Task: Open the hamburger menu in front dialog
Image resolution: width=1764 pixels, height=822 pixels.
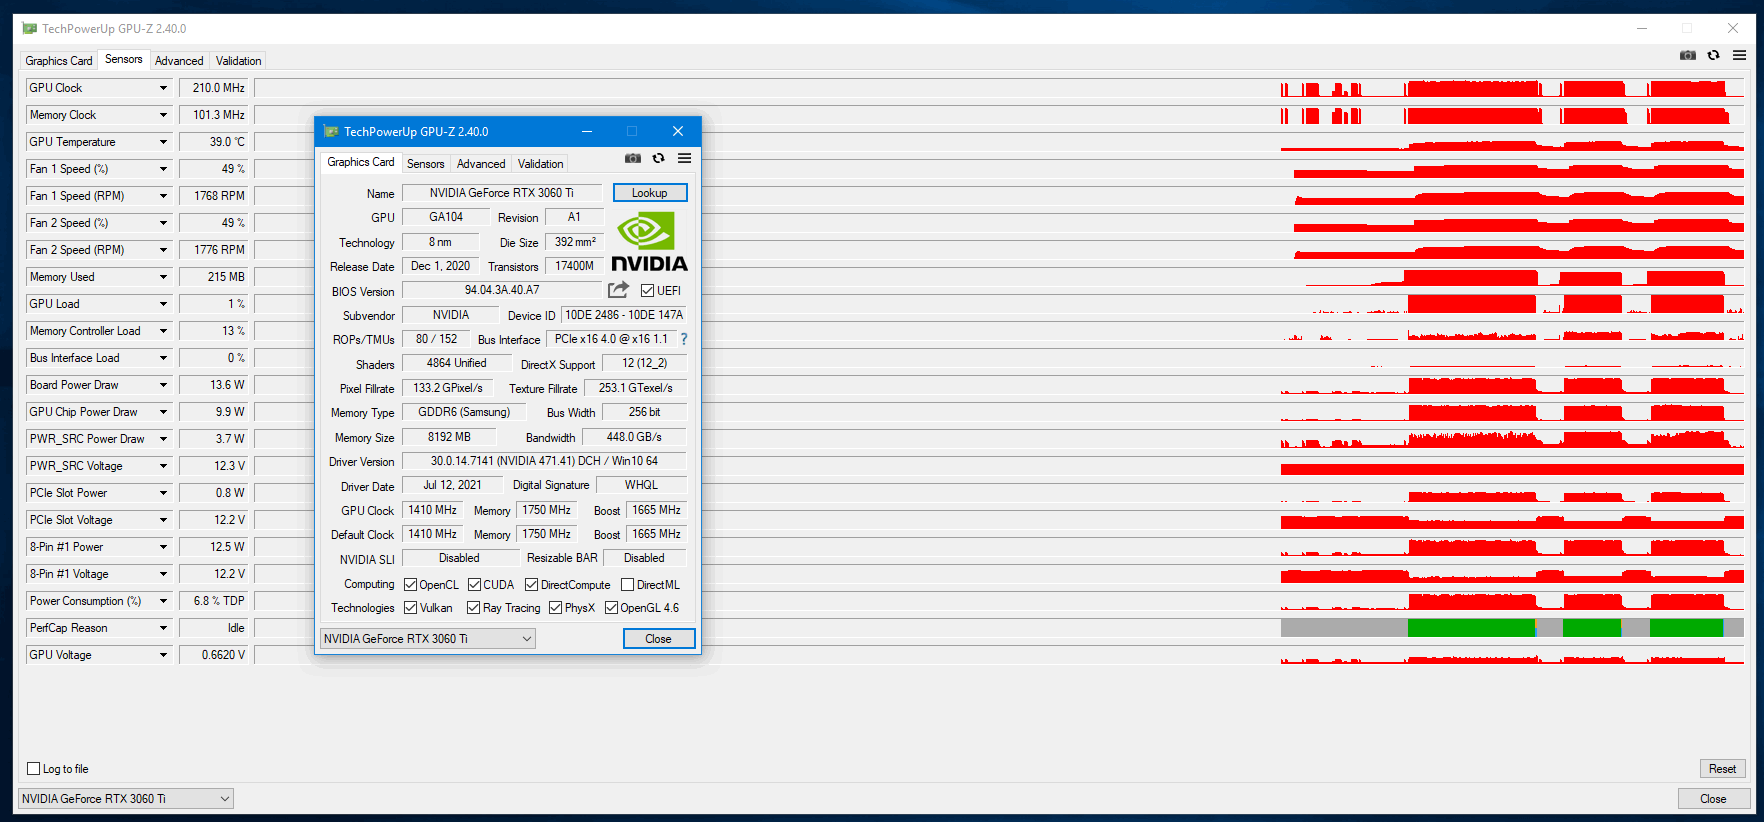Action: [684, 158]
